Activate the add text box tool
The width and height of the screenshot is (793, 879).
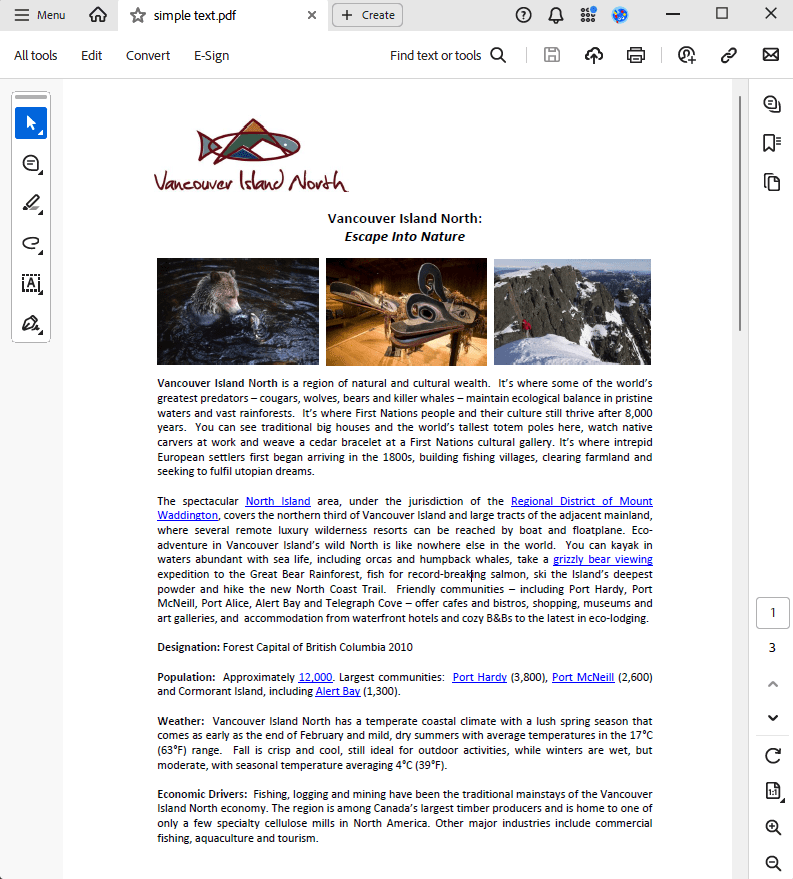click(x=31, y=283)
